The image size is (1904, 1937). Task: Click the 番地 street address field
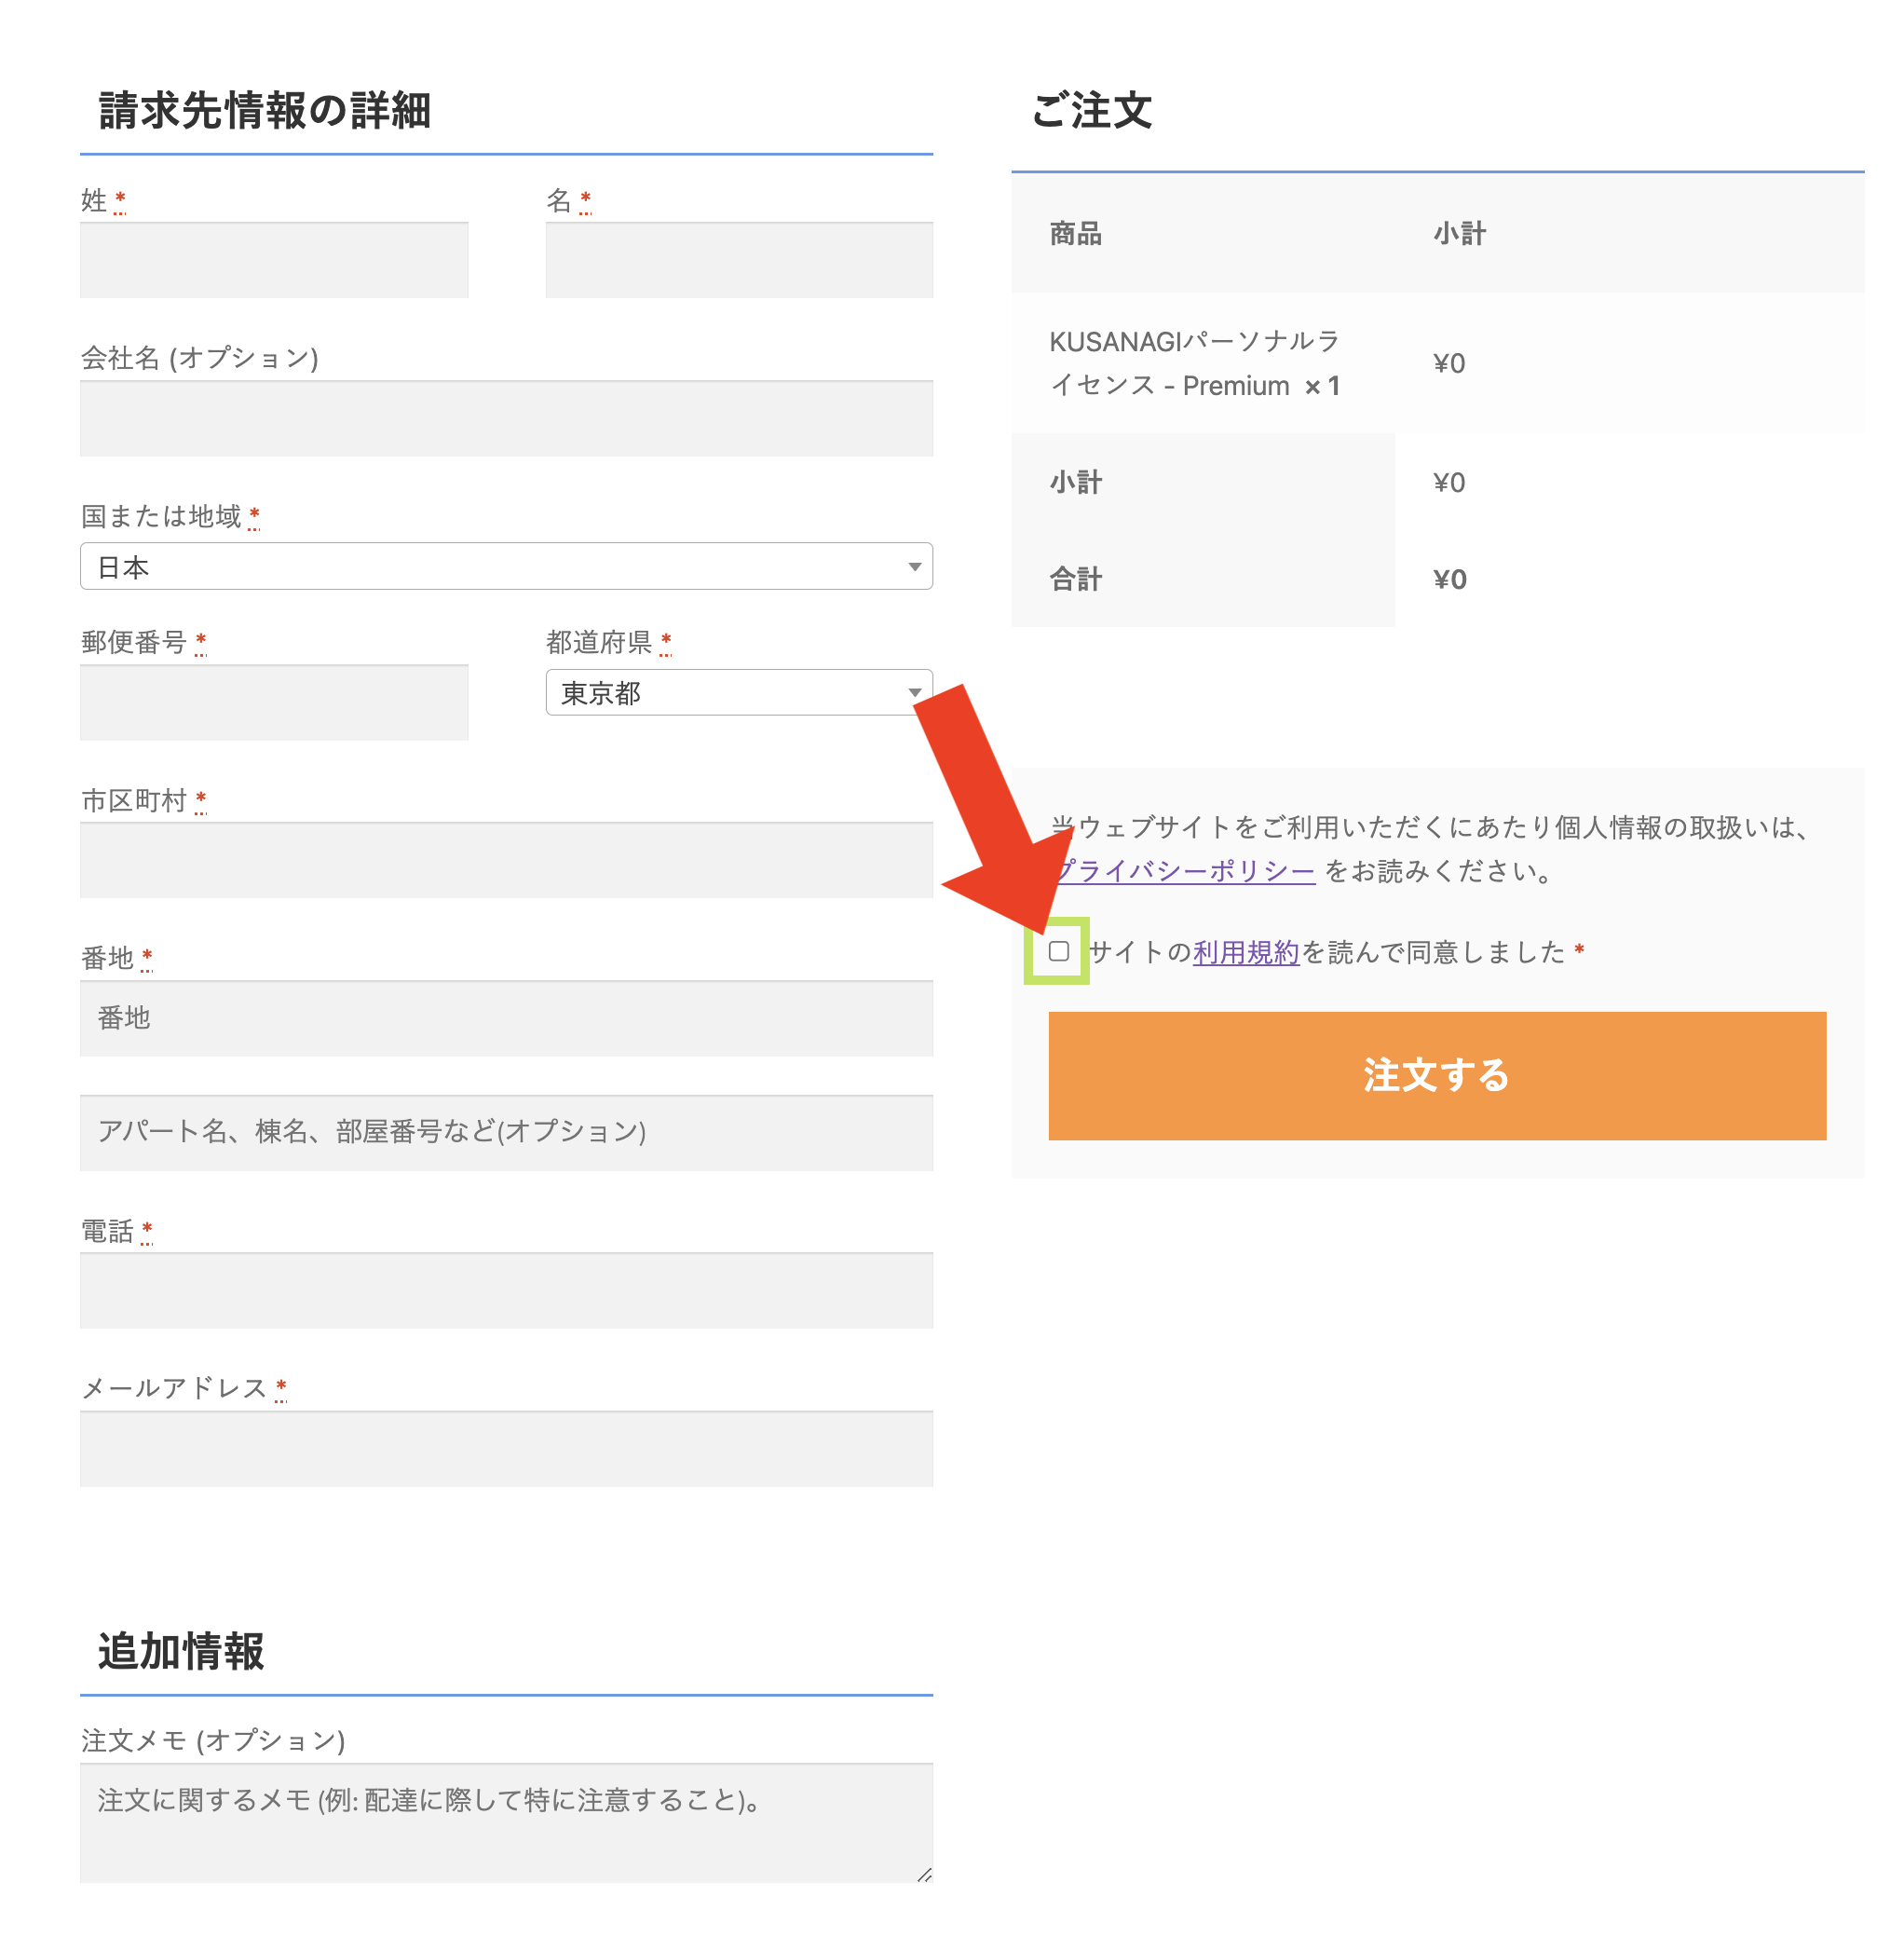[505, 1018]
